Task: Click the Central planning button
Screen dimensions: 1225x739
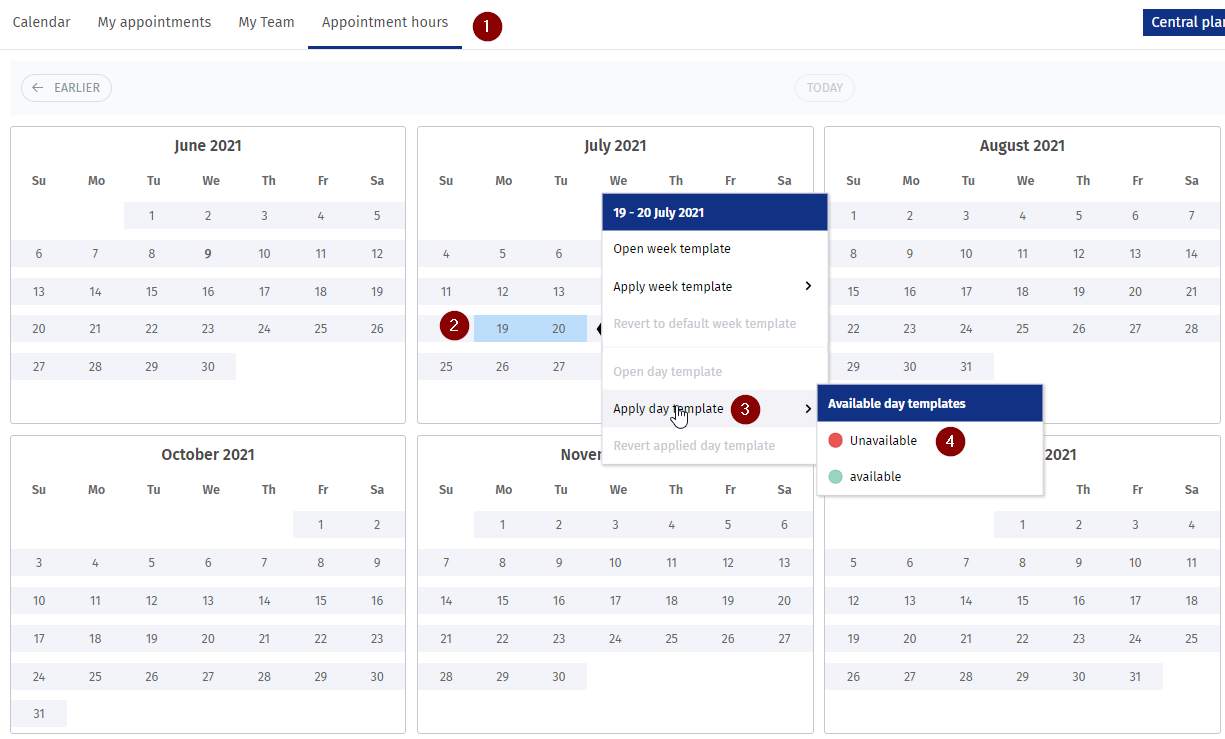Action: [1186, 22]
